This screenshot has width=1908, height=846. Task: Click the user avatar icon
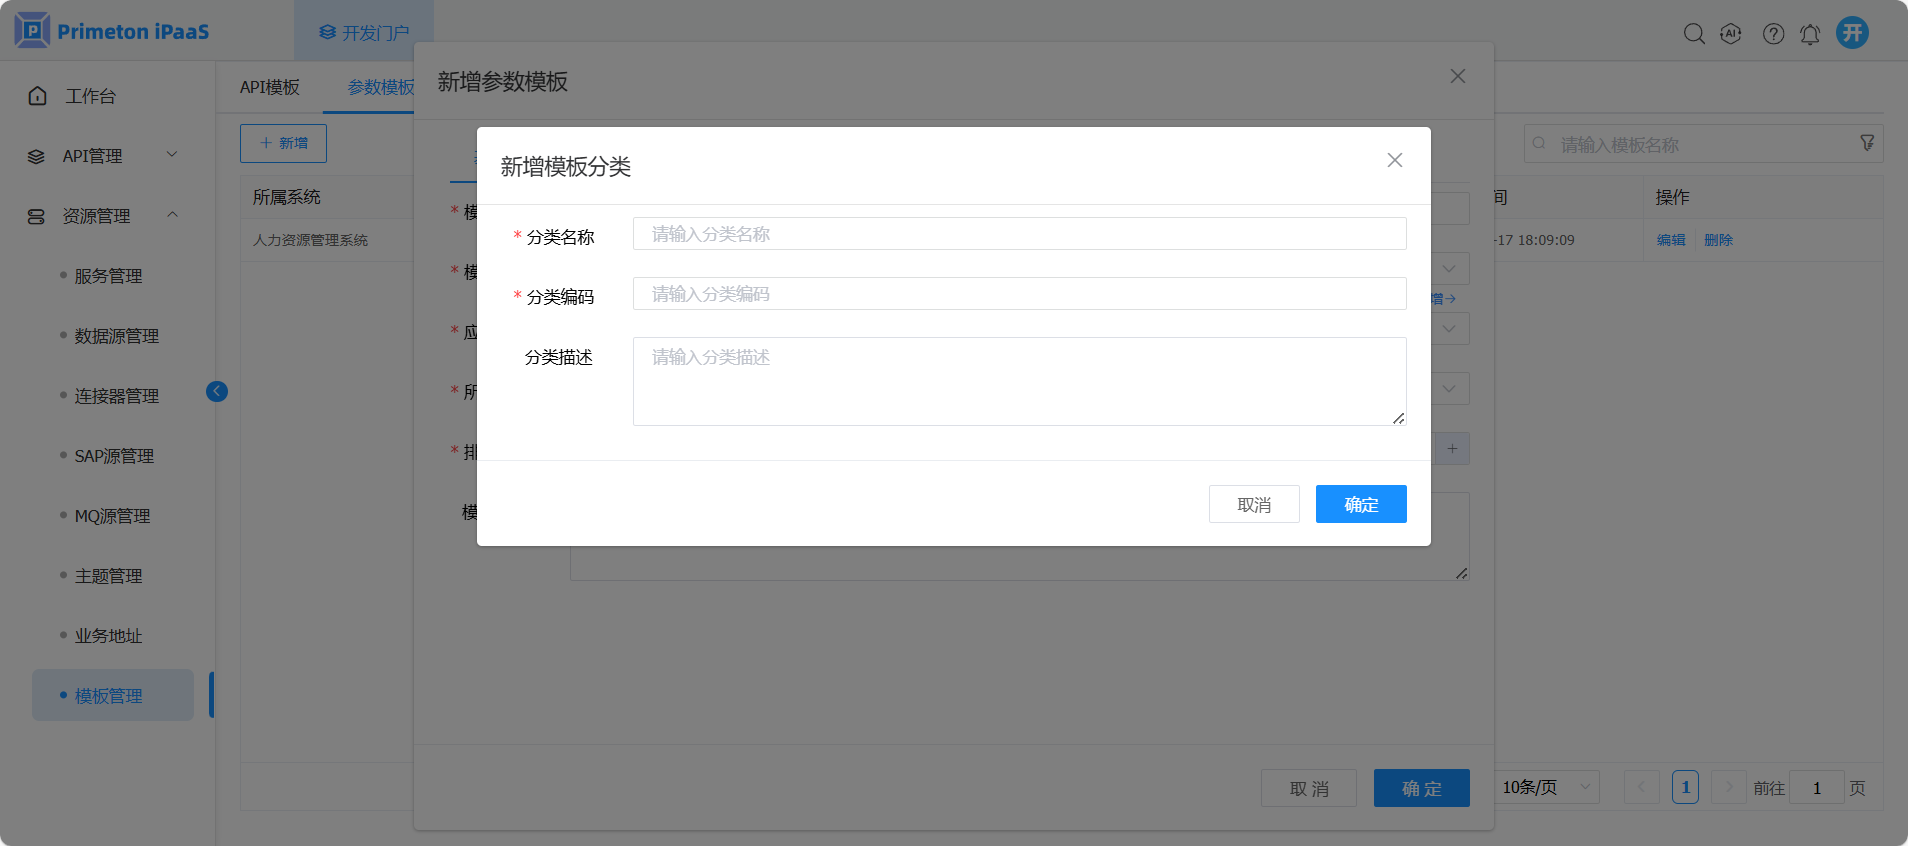1852,33
